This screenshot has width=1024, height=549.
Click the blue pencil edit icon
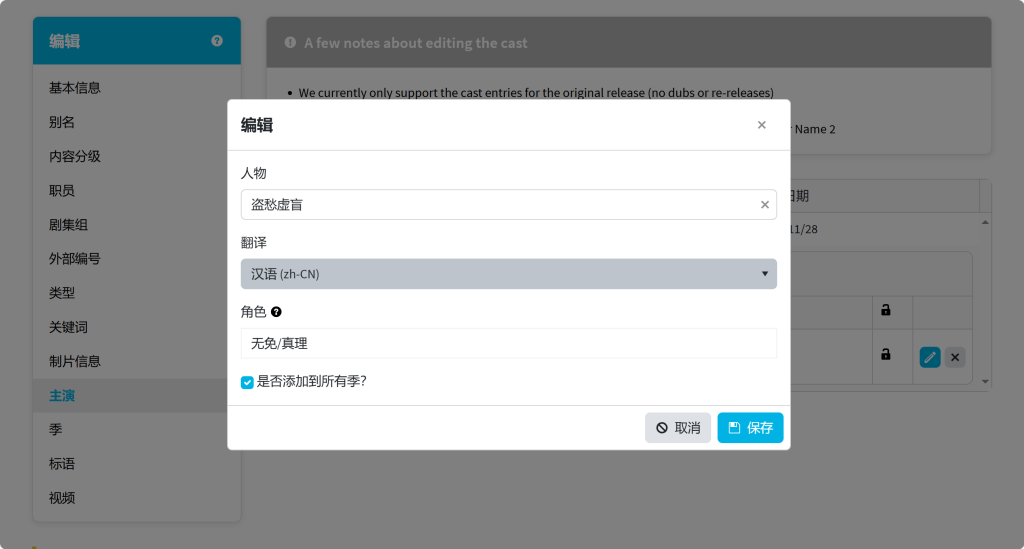[930, 357]
